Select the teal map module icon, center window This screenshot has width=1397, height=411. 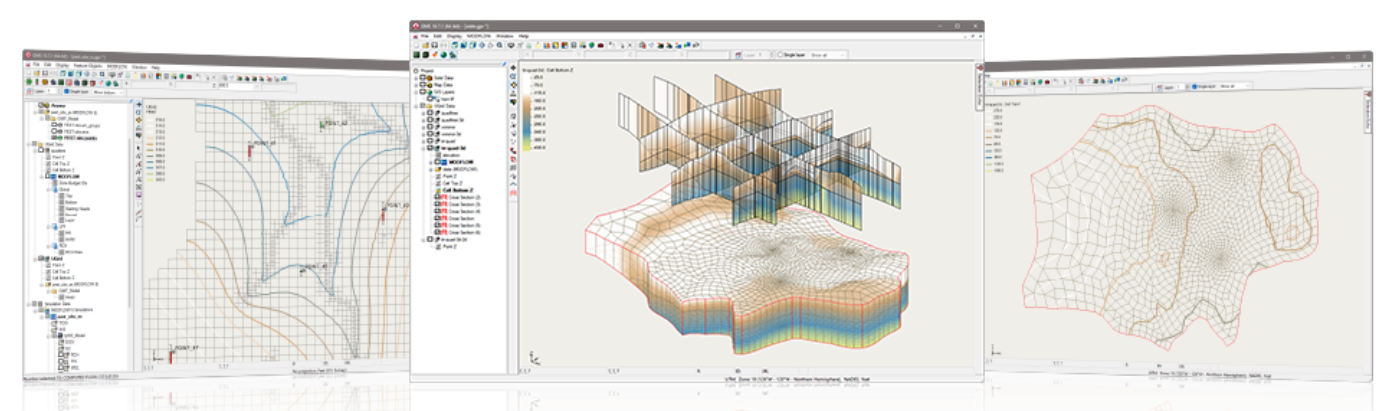coord(452,55)
